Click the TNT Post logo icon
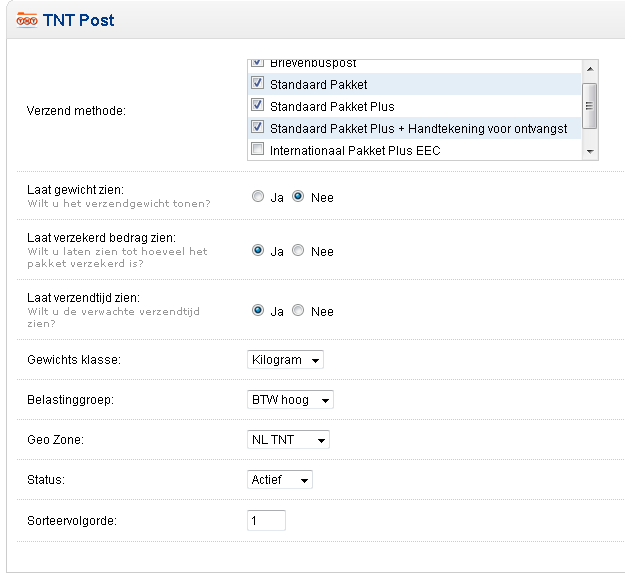 click(27, 20)
